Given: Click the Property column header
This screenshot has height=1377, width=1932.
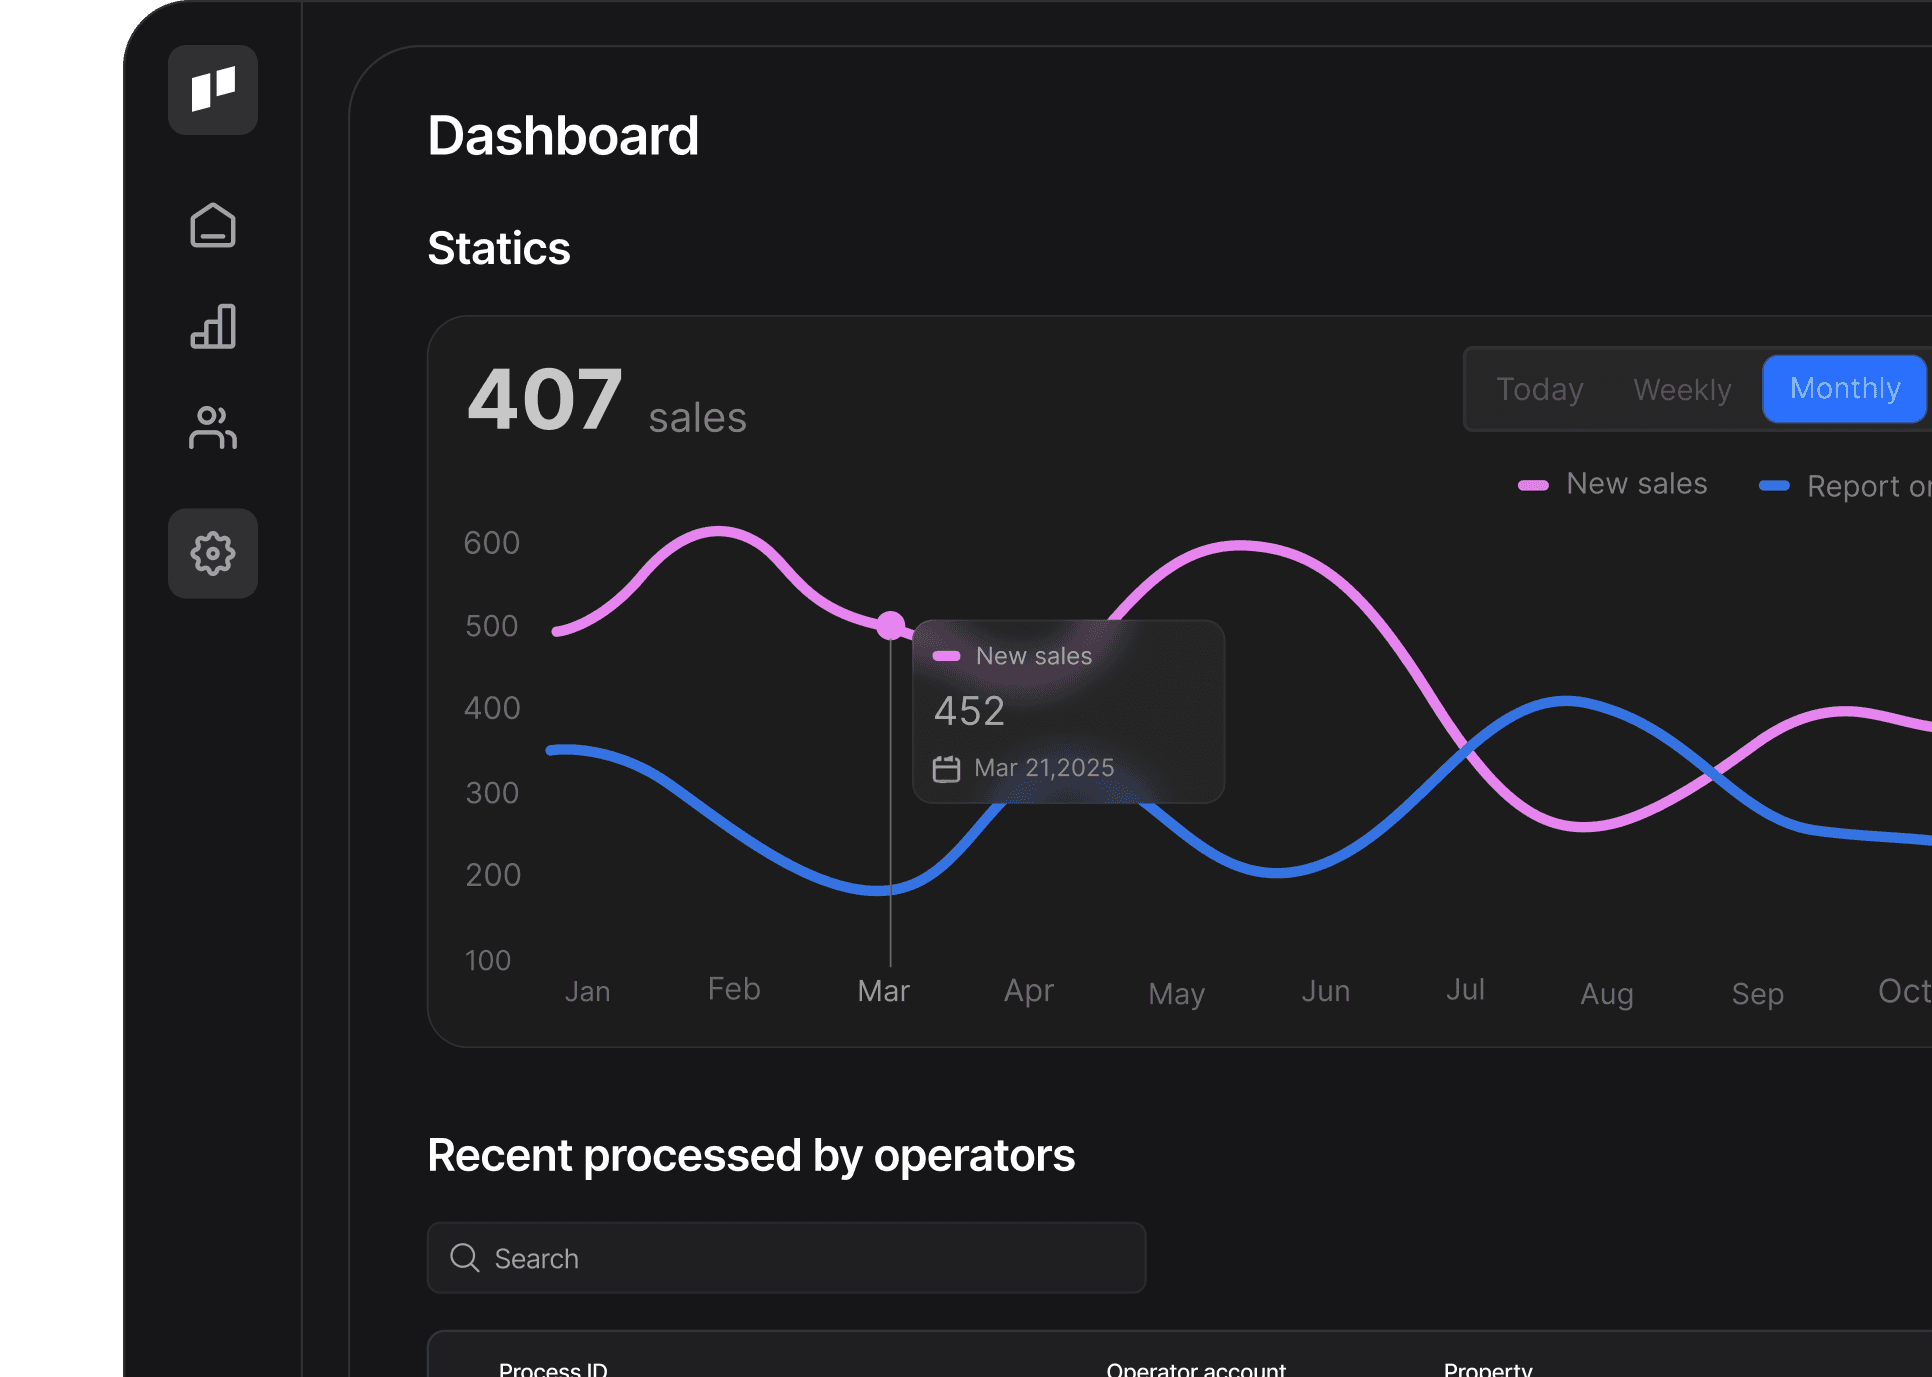Looking at the screenshot, I should click(x=1487, y=1368).
